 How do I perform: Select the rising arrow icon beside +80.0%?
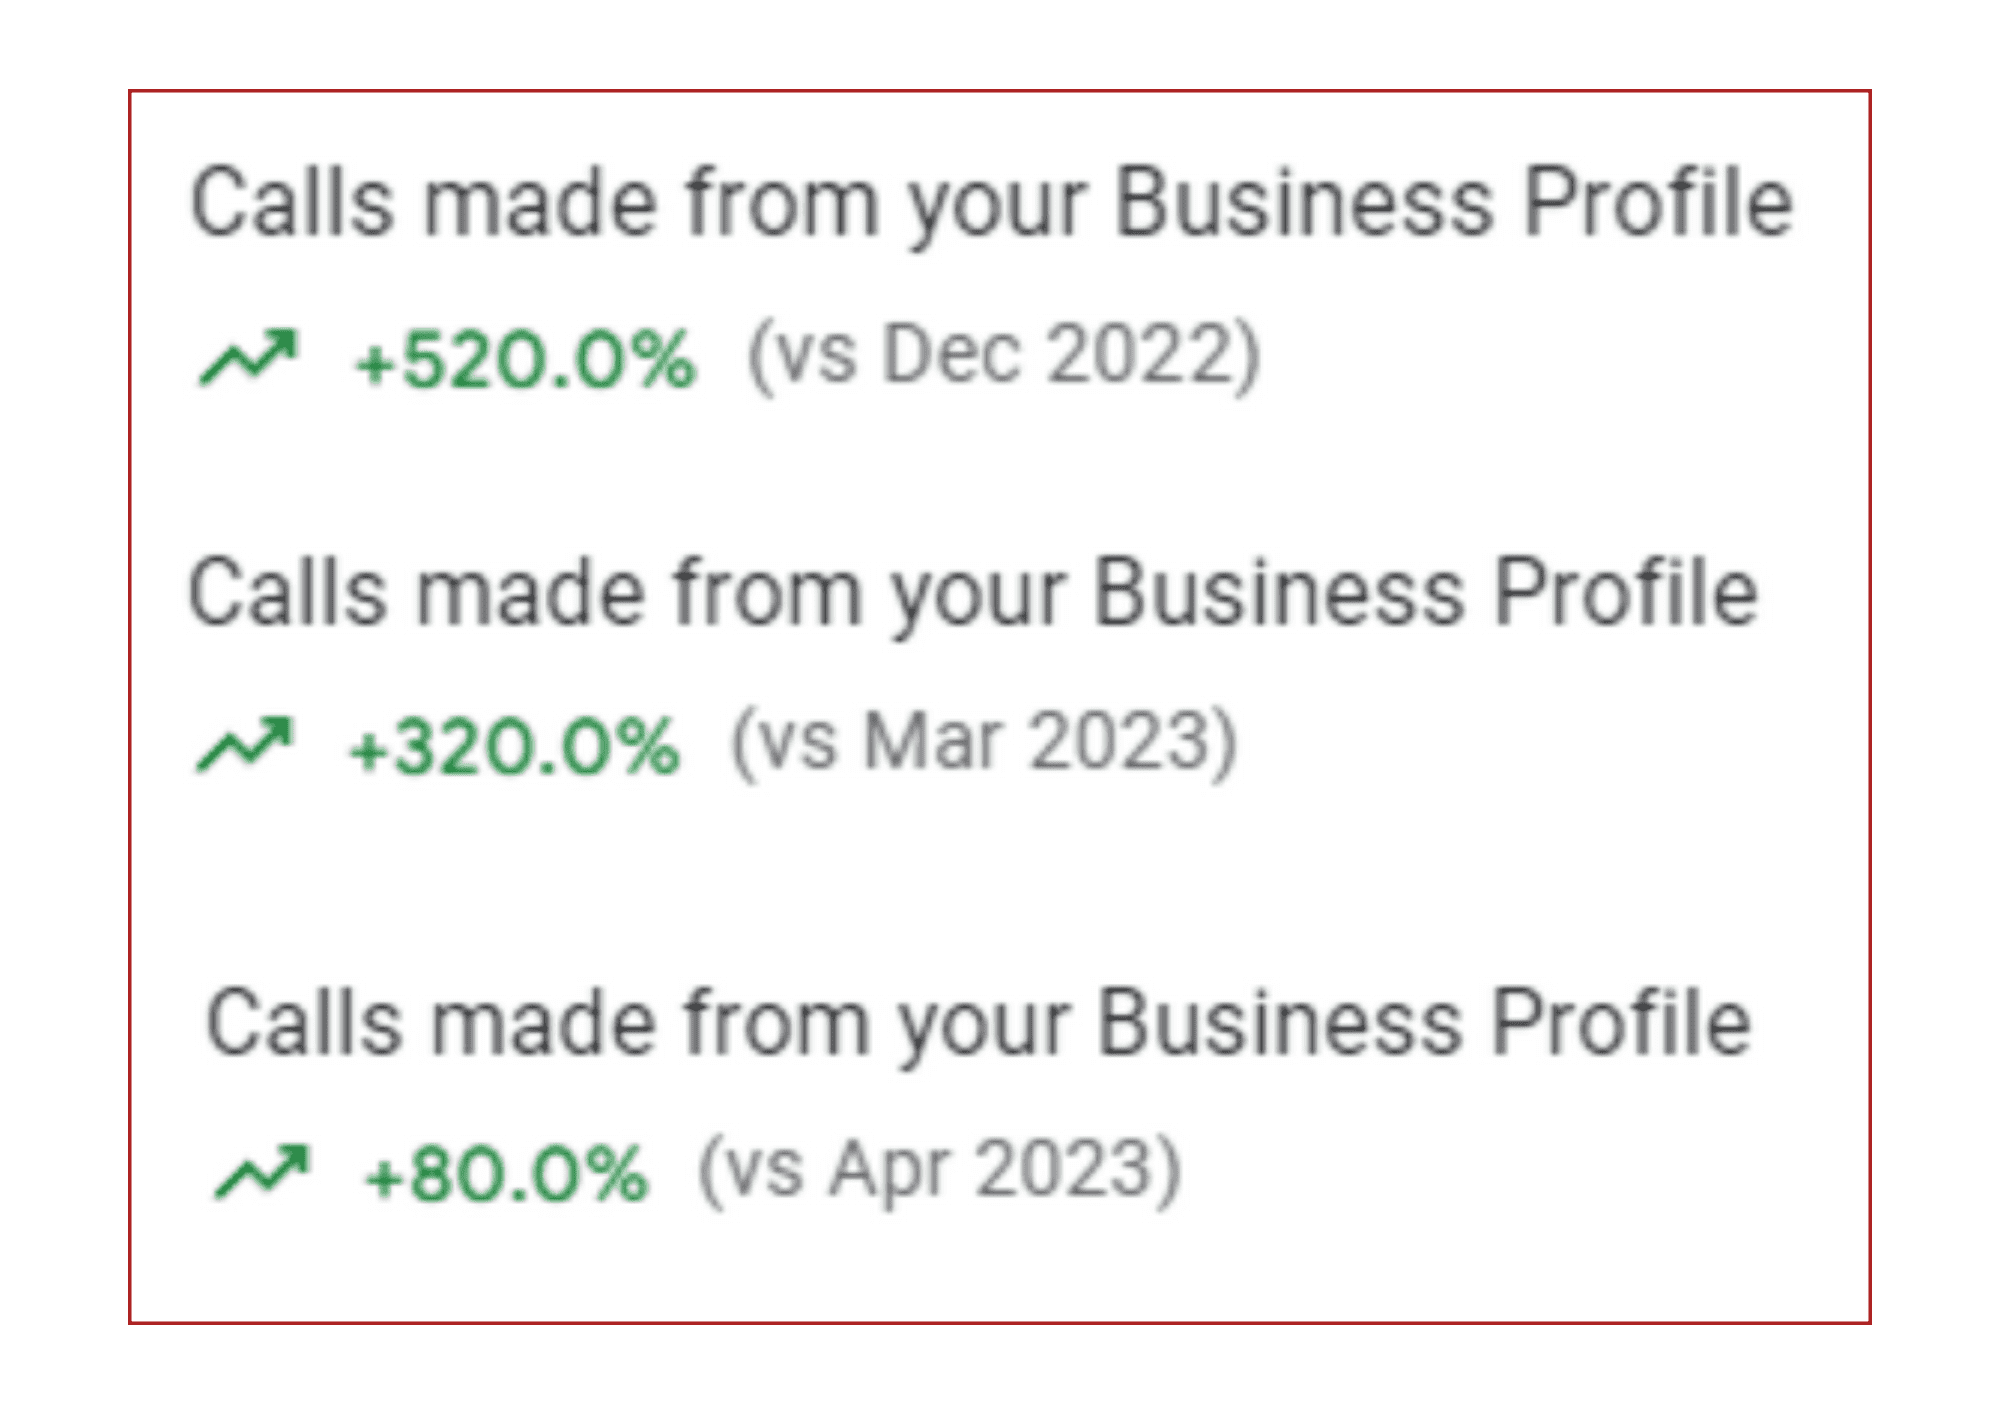pos(262,1172)
